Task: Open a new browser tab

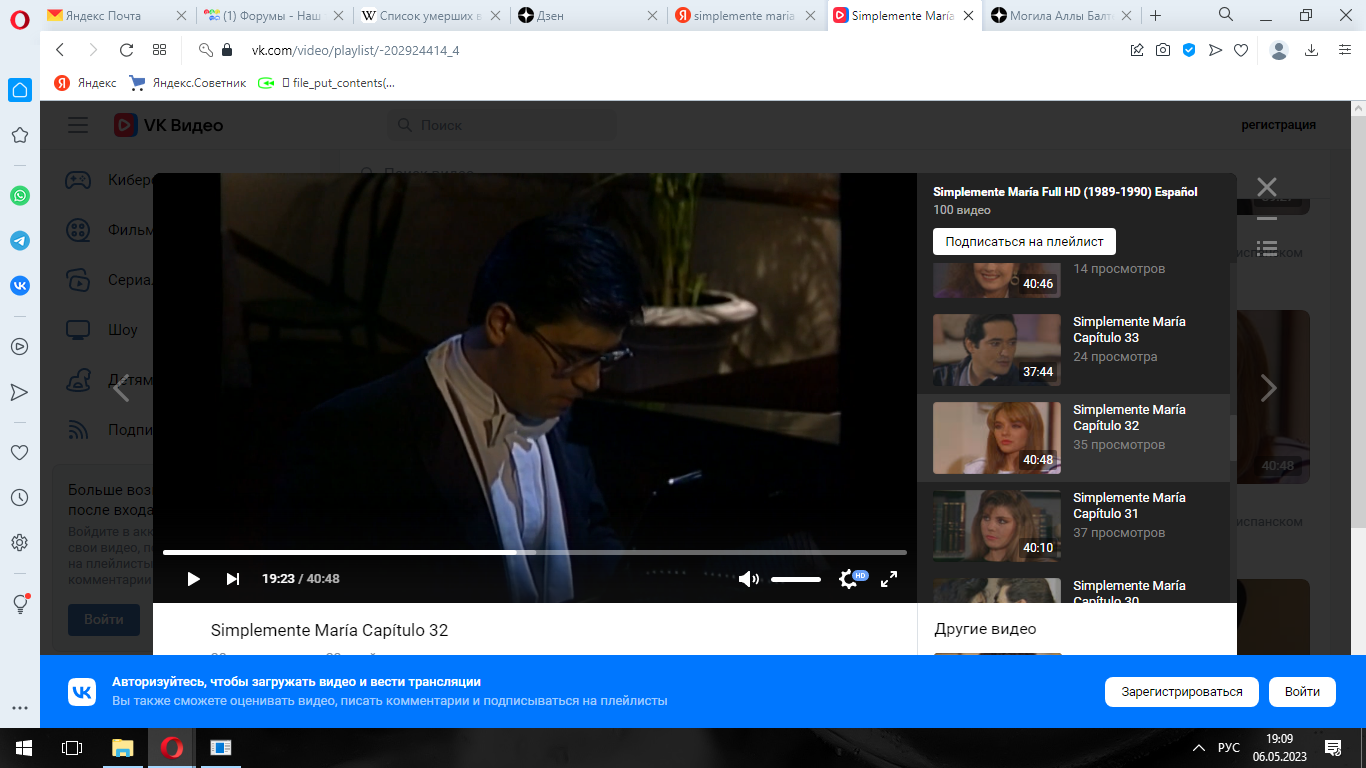Action: (1156, 15)
